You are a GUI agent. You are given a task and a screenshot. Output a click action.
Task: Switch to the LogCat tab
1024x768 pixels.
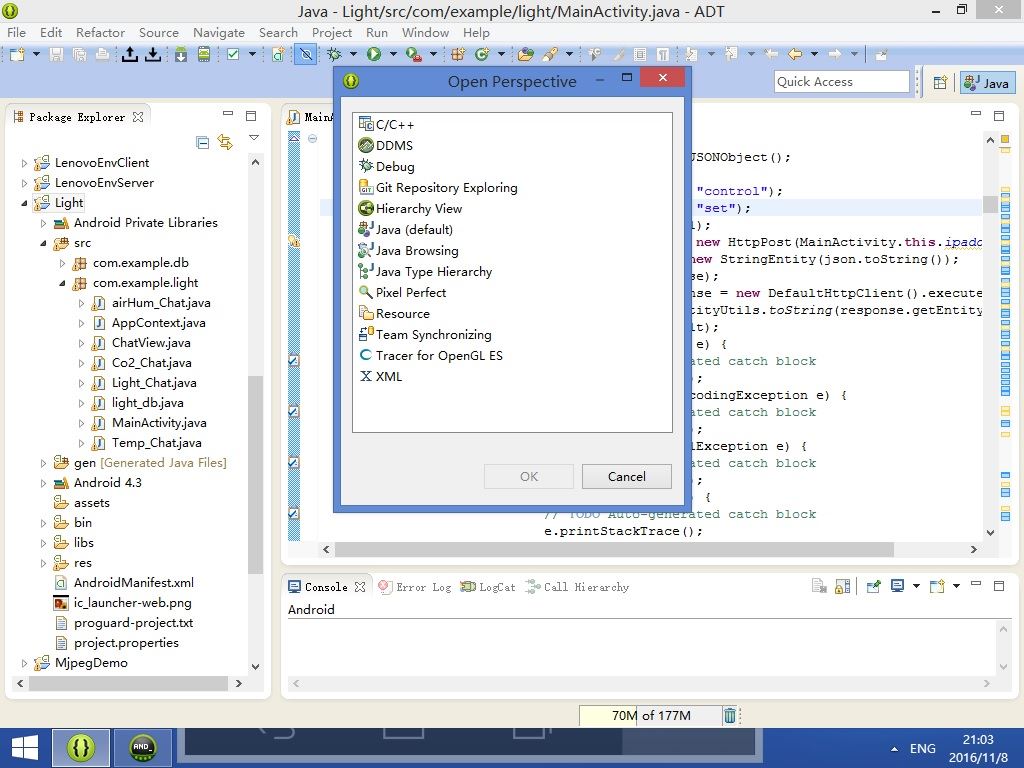(488, 587)
